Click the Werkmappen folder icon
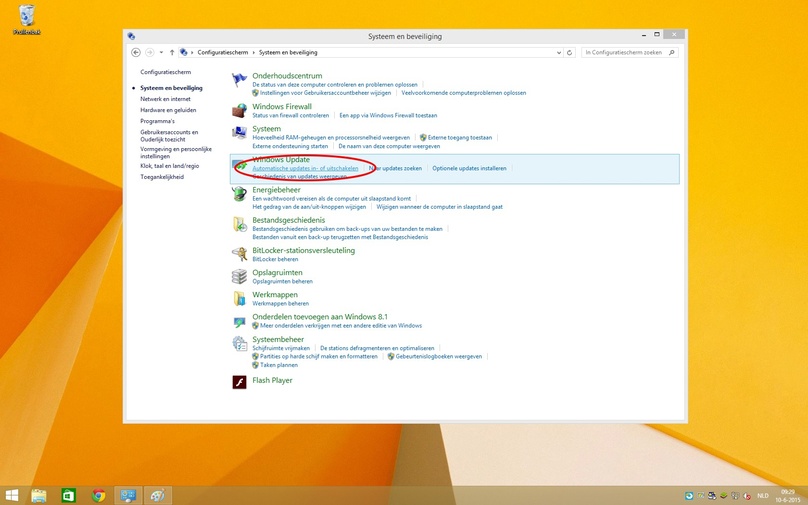 click(x=239, y=298)
